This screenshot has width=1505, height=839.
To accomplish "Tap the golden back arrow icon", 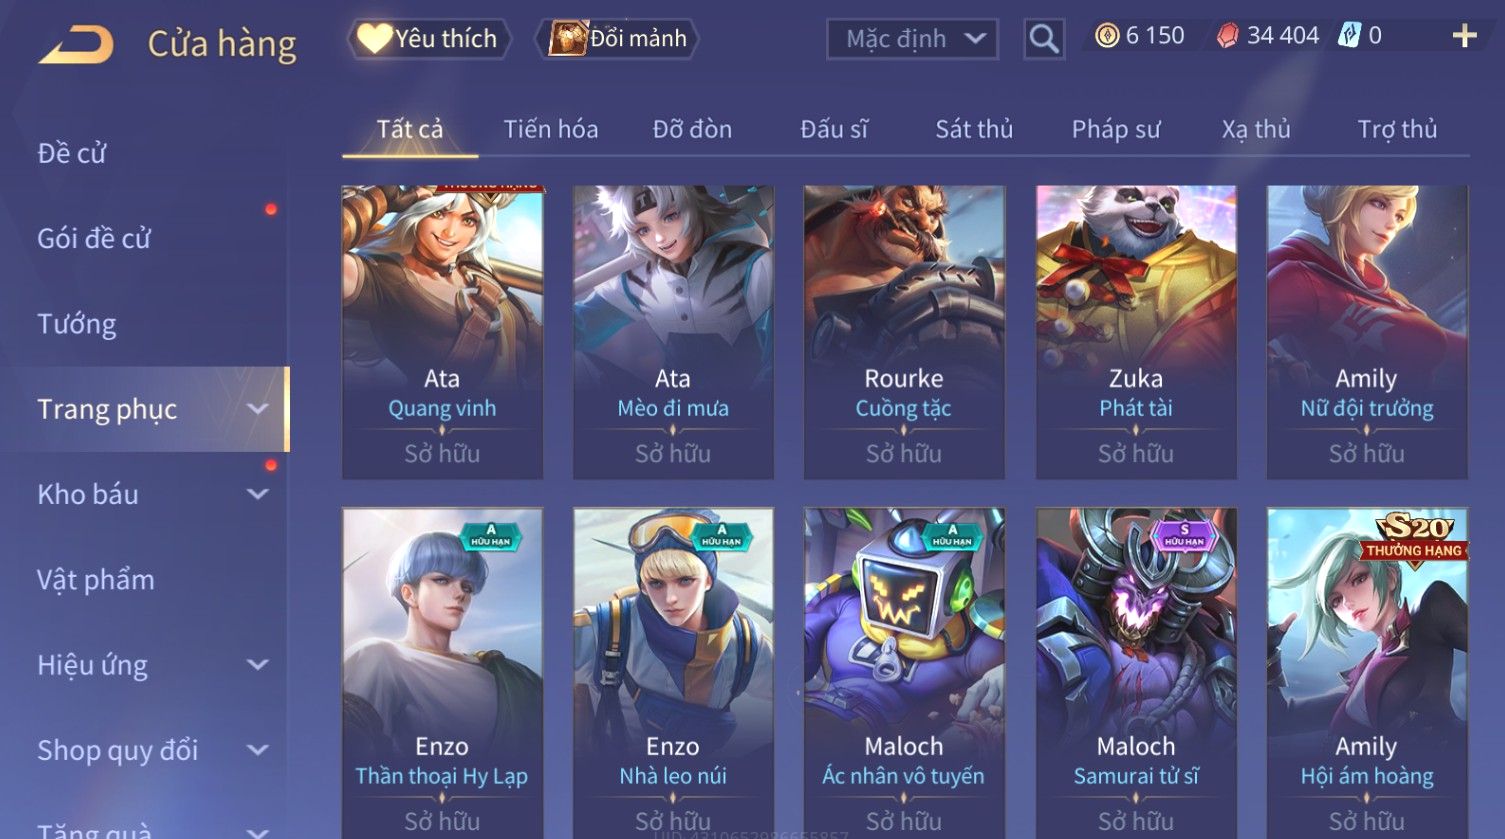I will [x=76, y=44].
